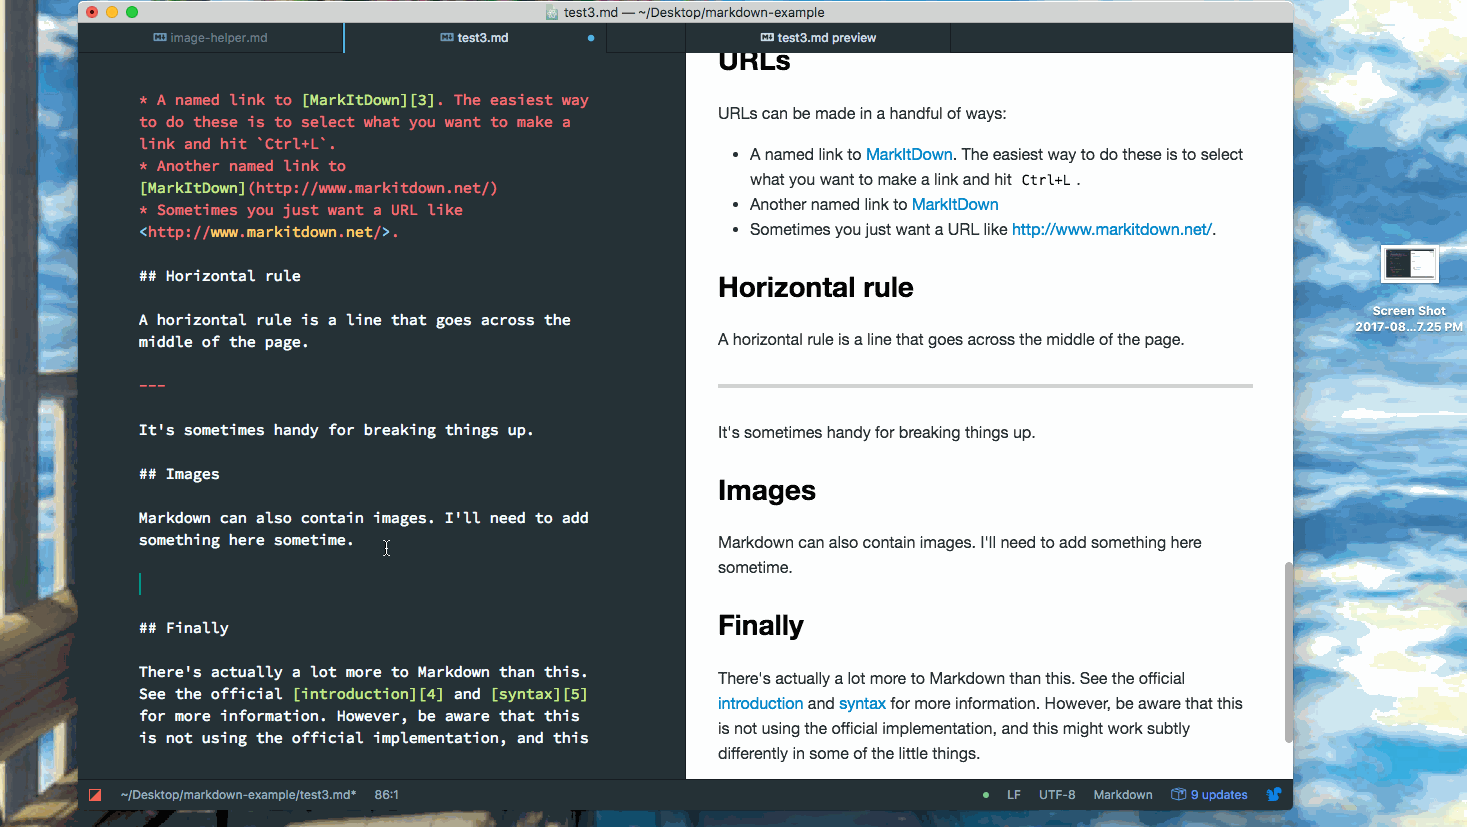Open the UTF-8 encoding selector
Viewport: 1467px width, 827px height.
coord(1057,794)
